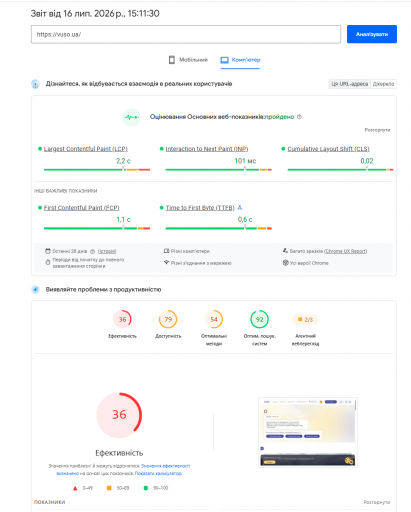Jump to Ефективність score gauge 36

pyautogui.click(x=122, y=319)
